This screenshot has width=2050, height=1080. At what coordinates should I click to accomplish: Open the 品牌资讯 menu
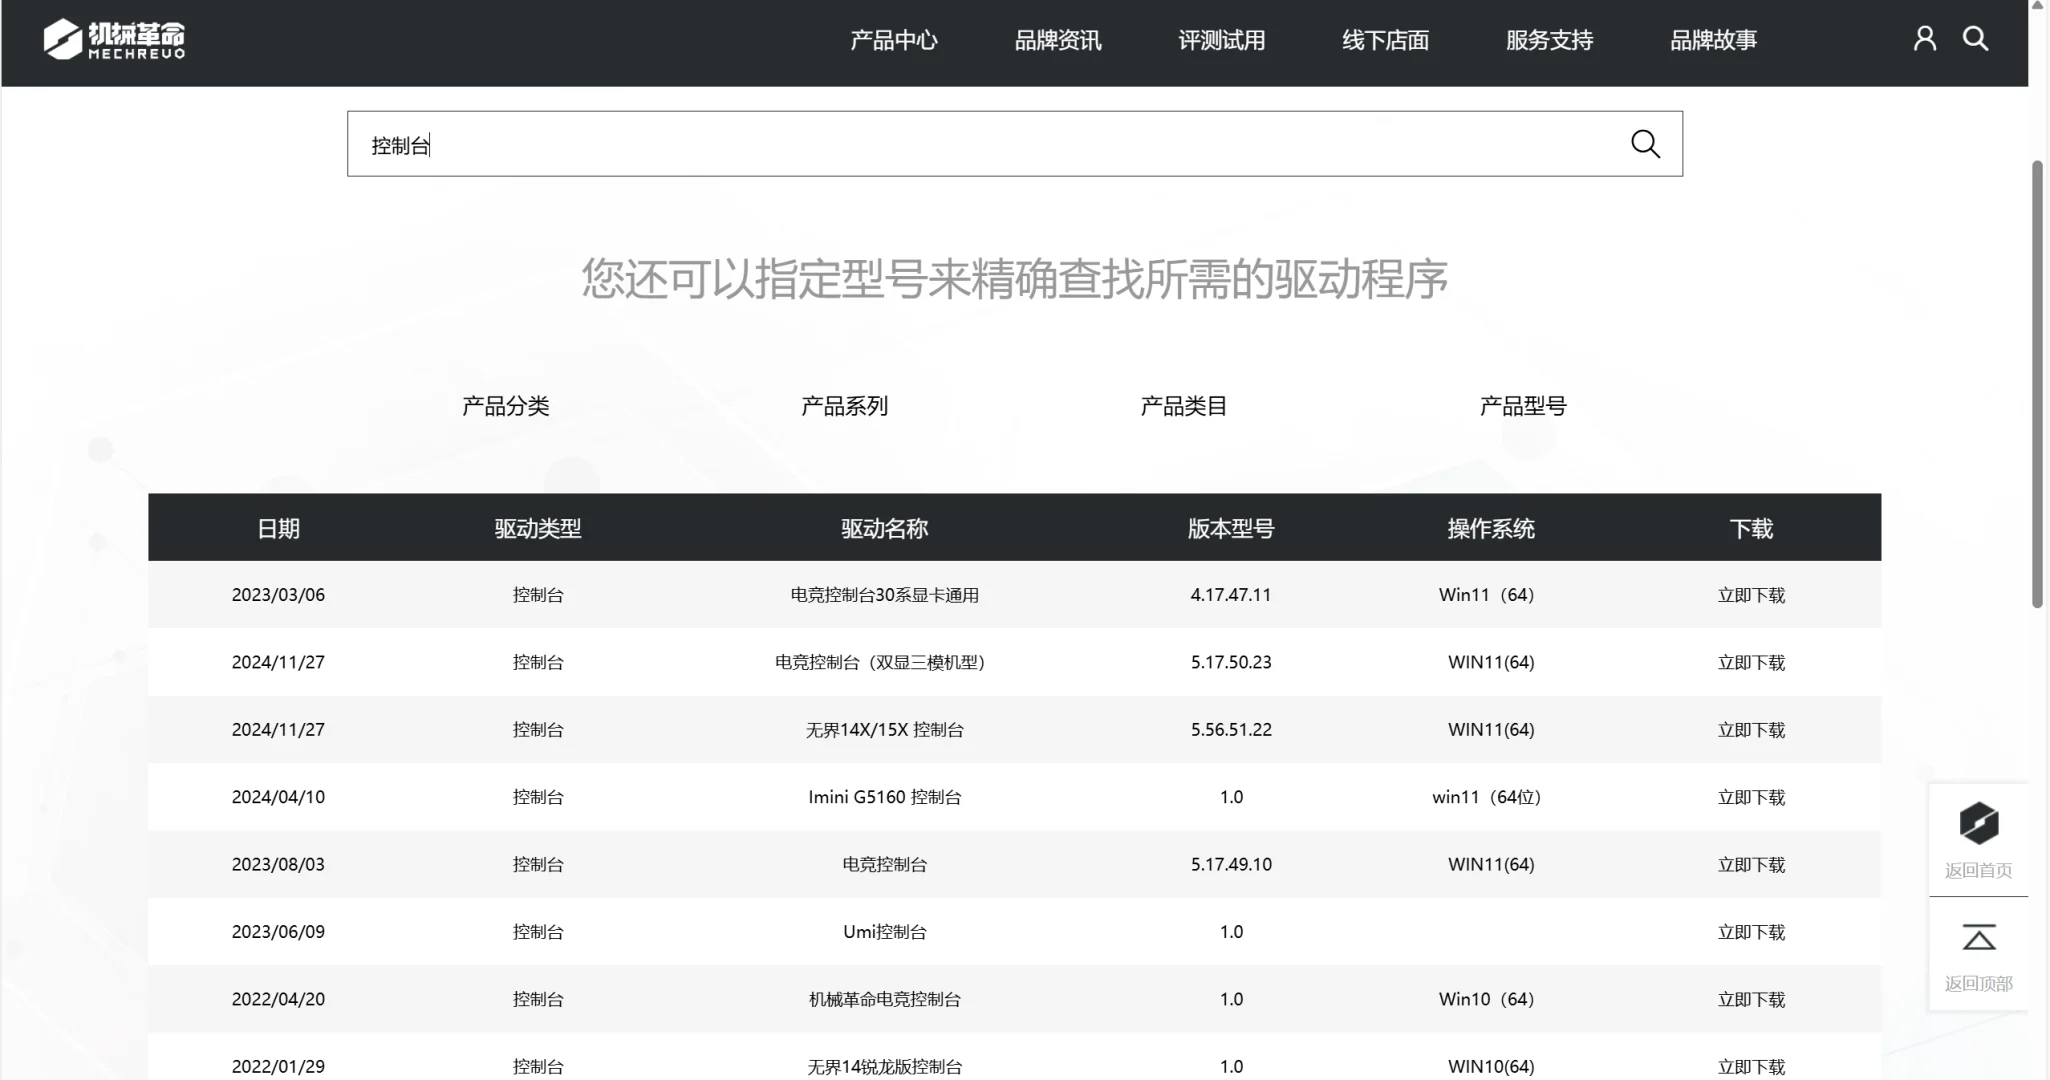pyautogui.click(x=1058, y=40)
